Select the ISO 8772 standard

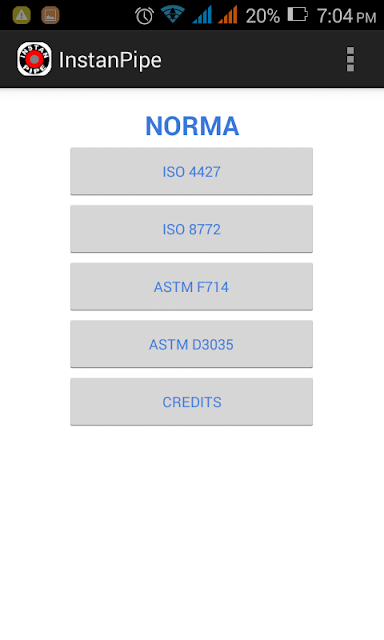tap(191, 229)
